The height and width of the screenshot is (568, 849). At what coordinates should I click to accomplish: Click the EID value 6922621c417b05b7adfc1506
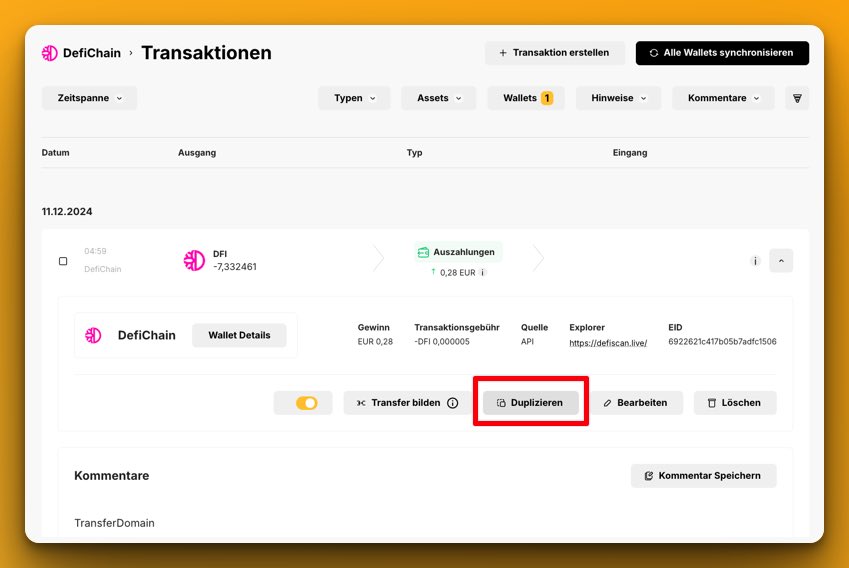tap(722, 342)
